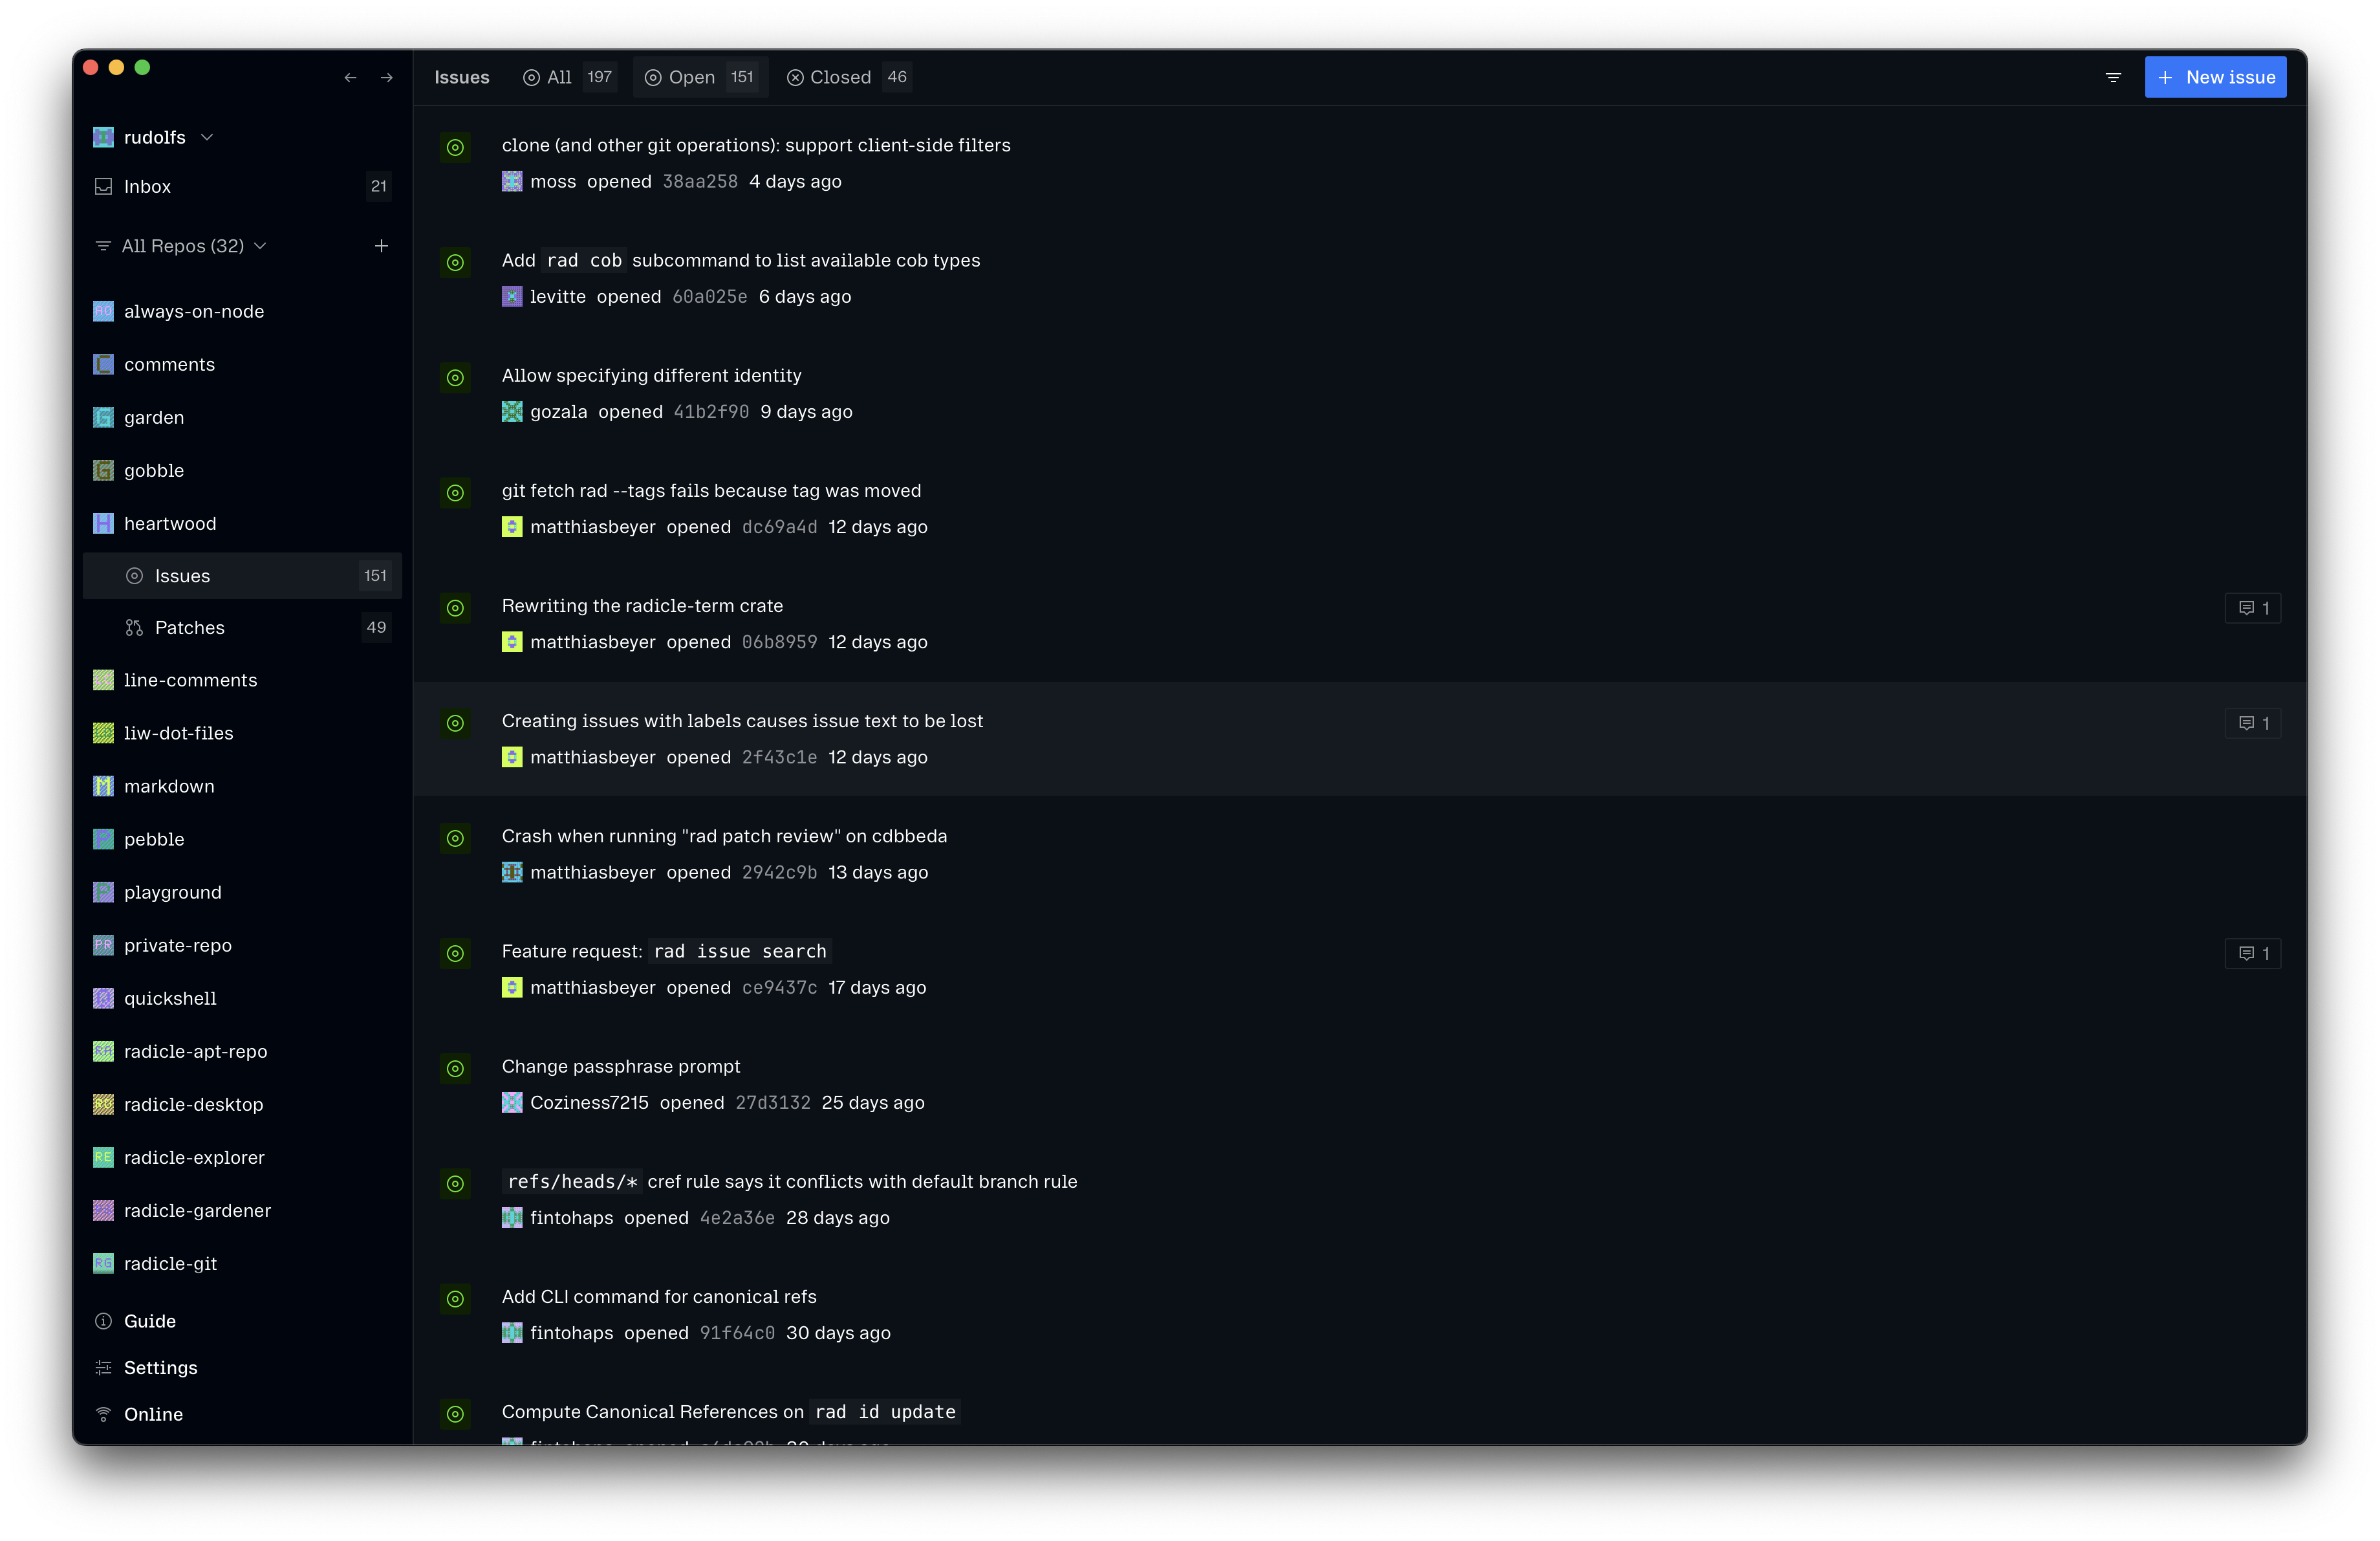
Task: Click gozala's avatar thumbnail
Action: click(x=512, y=412)
